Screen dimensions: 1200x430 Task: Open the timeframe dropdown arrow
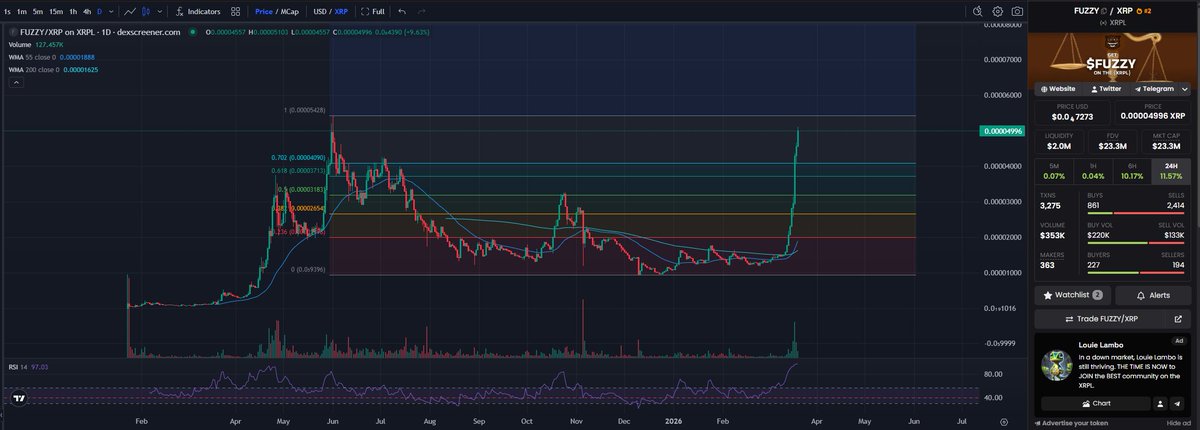pyautogui.click(x=111, y=11)
